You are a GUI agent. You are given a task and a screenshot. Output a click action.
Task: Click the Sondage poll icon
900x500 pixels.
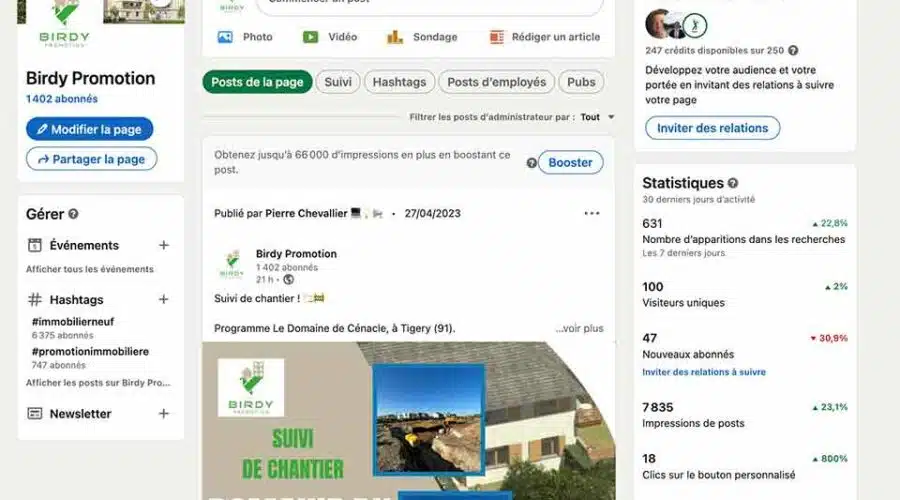pos(395,37)
